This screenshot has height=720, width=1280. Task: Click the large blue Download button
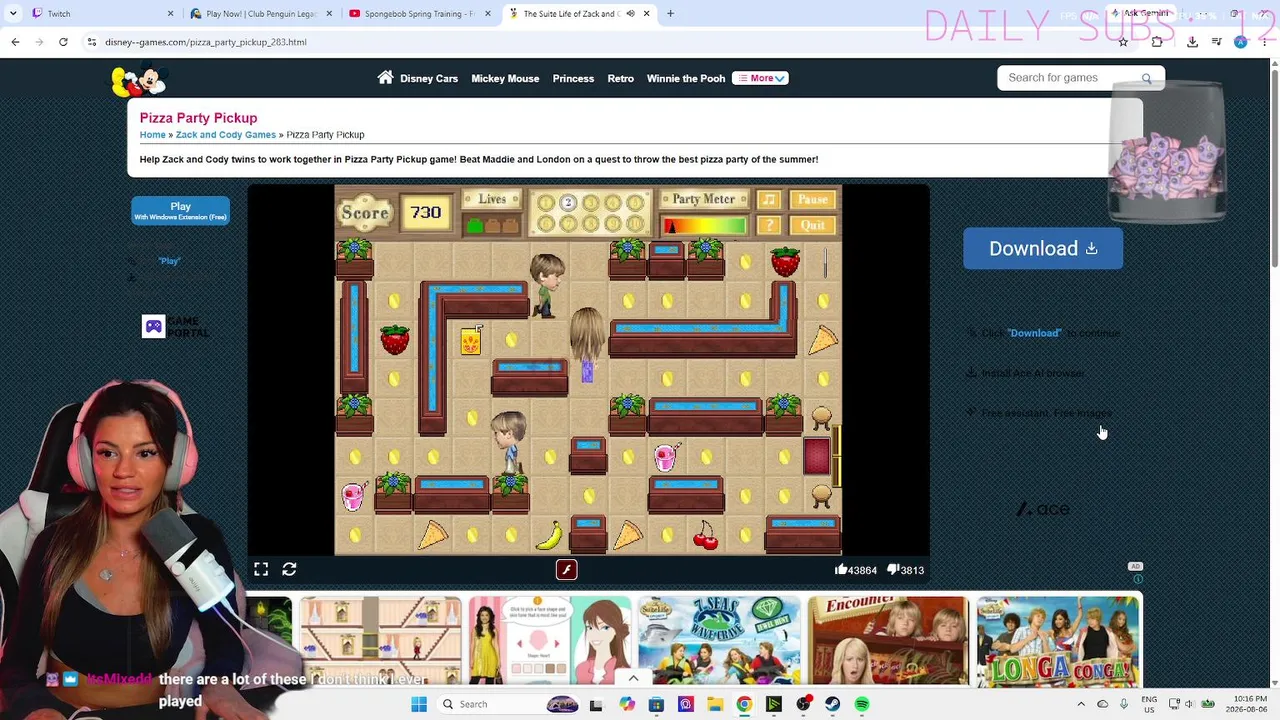1043,248
